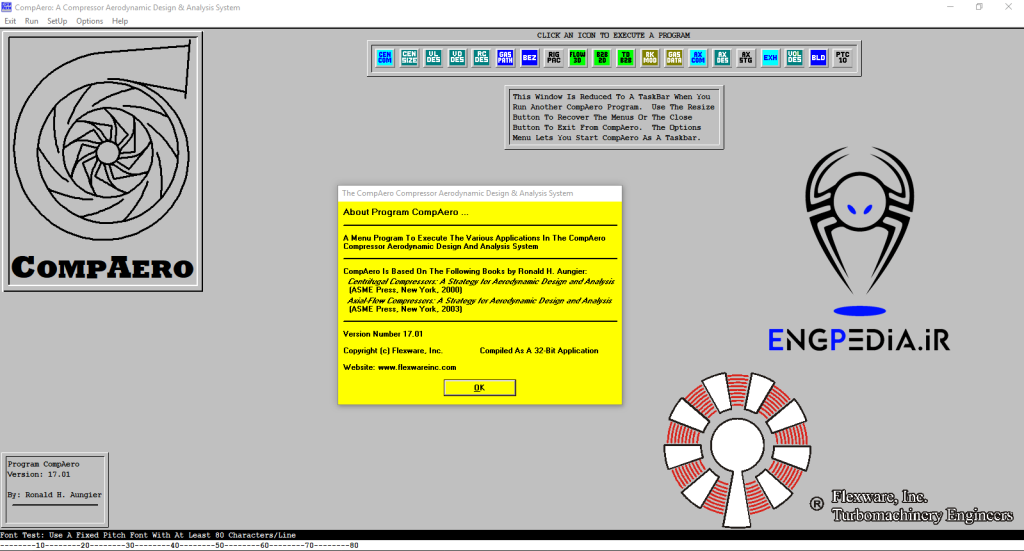Run the PTC 10 program icon
This screenshot has width=1024, height=551.
tap(843, 58)
